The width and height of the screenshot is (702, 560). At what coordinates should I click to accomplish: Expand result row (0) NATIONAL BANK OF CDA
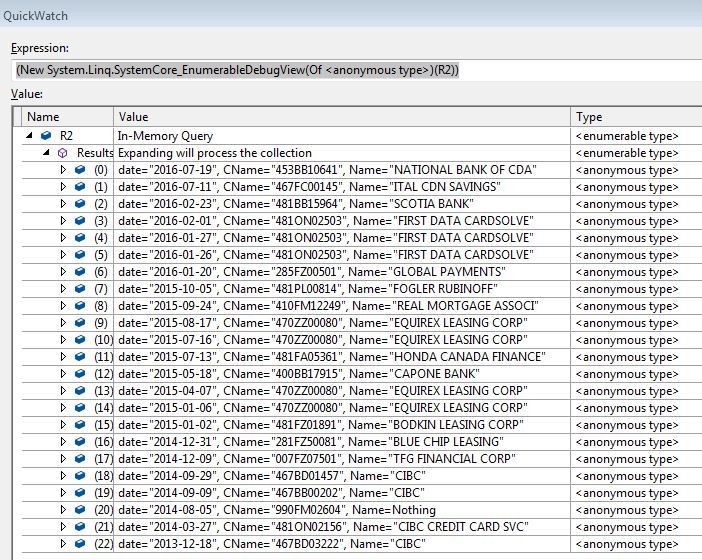[x=63, y=170]
